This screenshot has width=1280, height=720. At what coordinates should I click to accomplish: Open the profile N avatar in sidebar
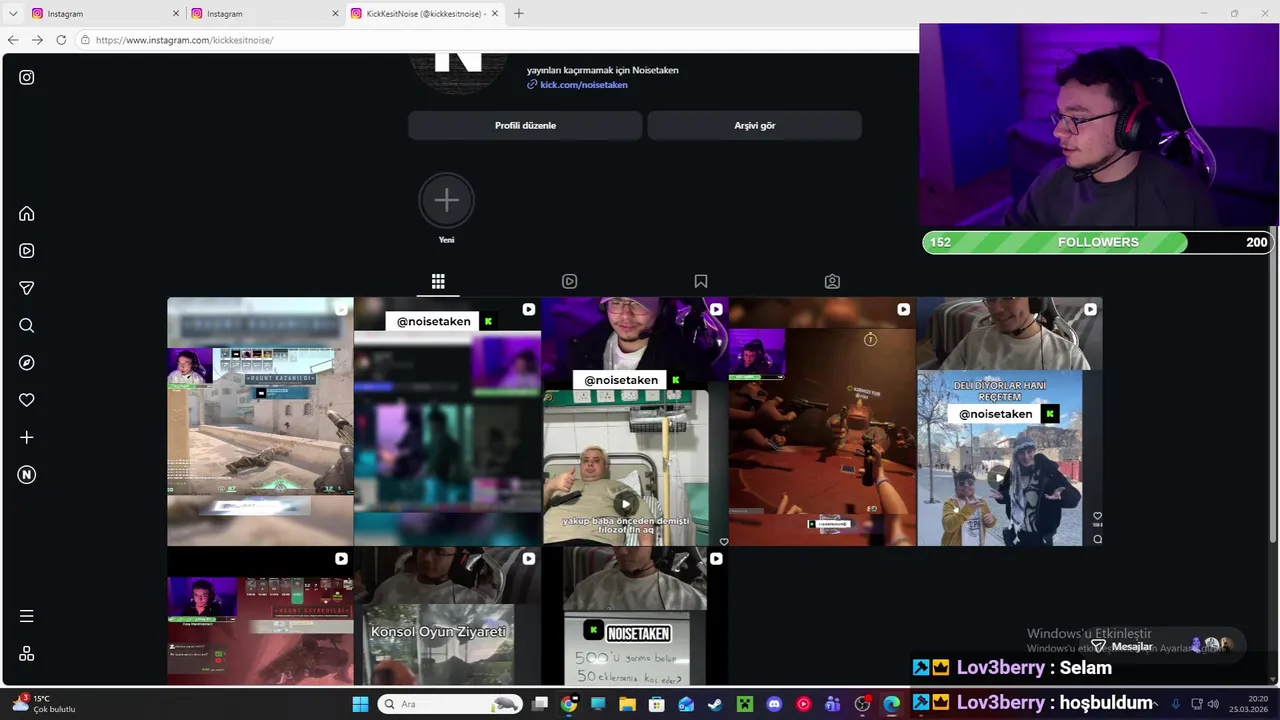27,475
